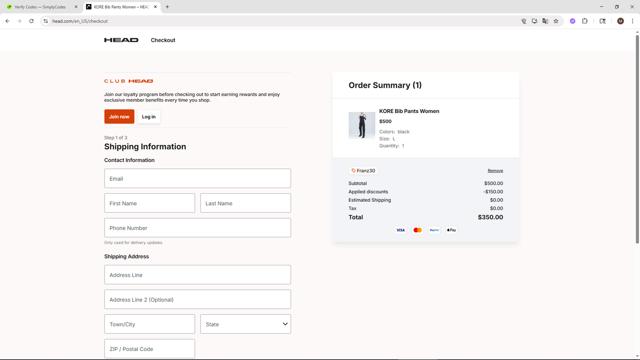Click the Phone Number field
Image resolution: width=640 pixels, height=360 pixels.
coord(198,228)
